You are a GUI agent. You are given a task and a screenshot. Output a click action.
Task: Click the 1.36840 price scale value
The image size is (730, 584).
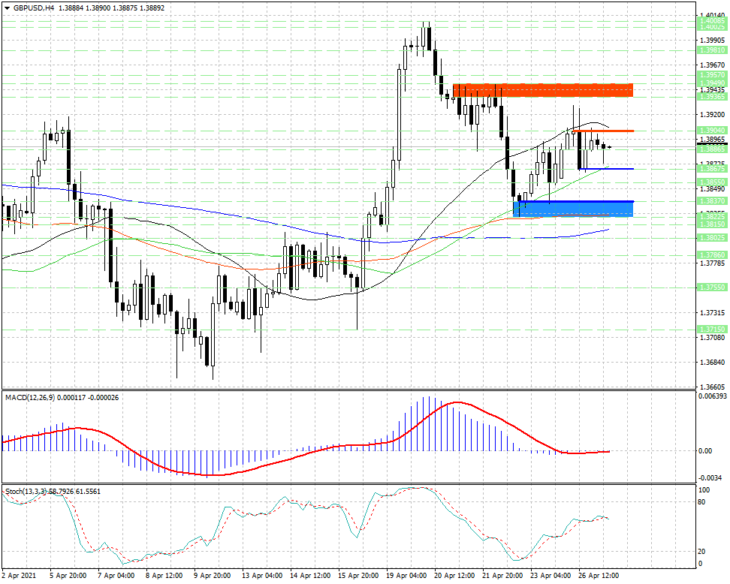click(712, 362)
